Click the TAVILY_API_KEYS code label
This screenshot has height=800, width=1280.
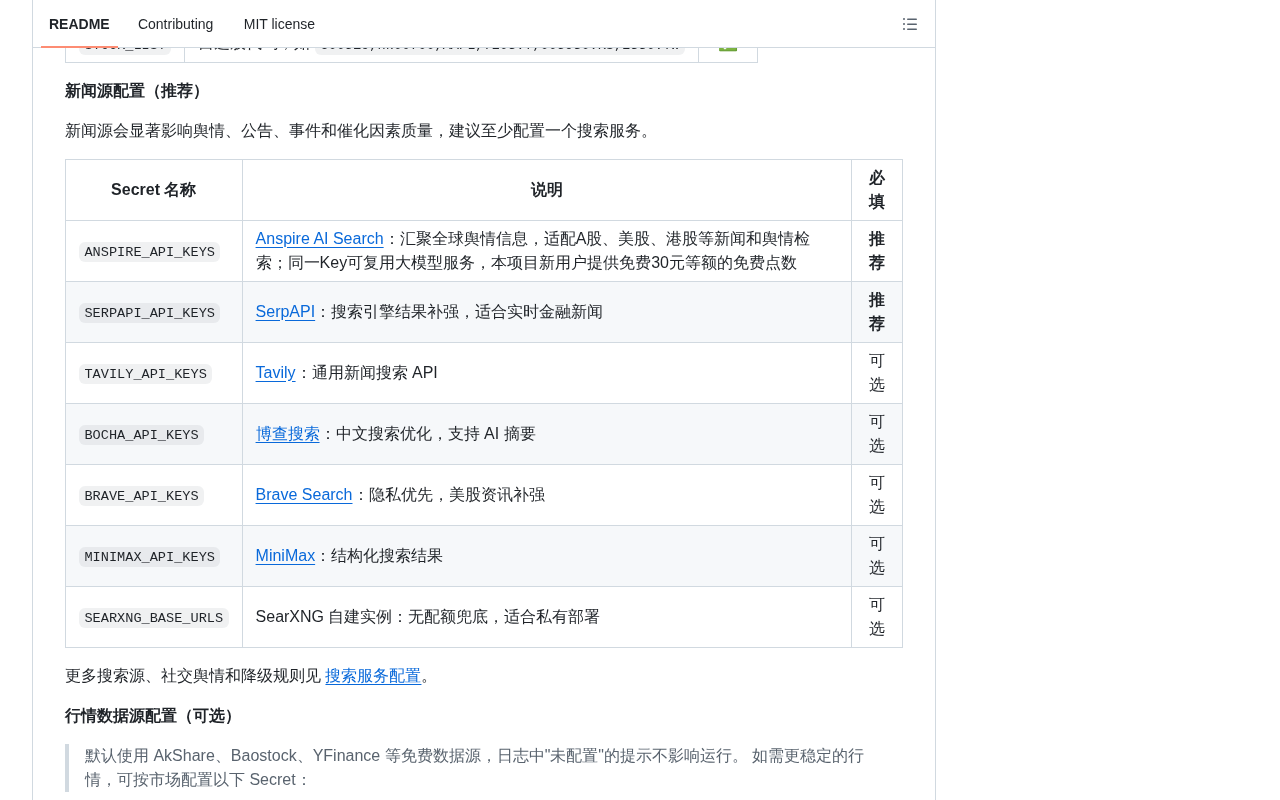146,374
